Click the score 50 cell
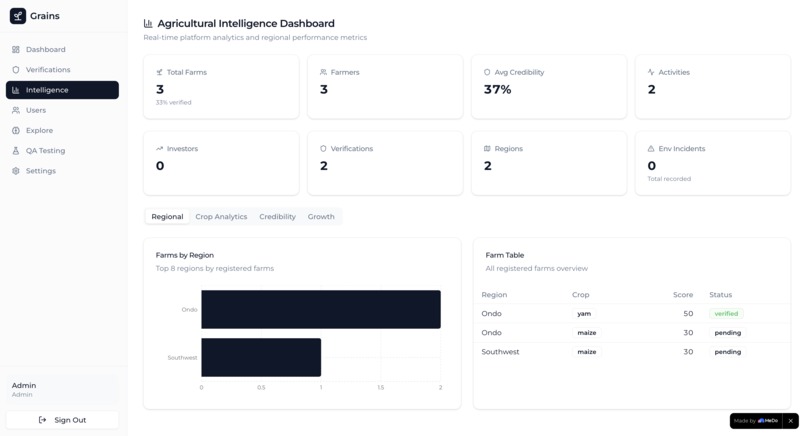This screenshot has width=806, height=436. (x=688, y=314)
